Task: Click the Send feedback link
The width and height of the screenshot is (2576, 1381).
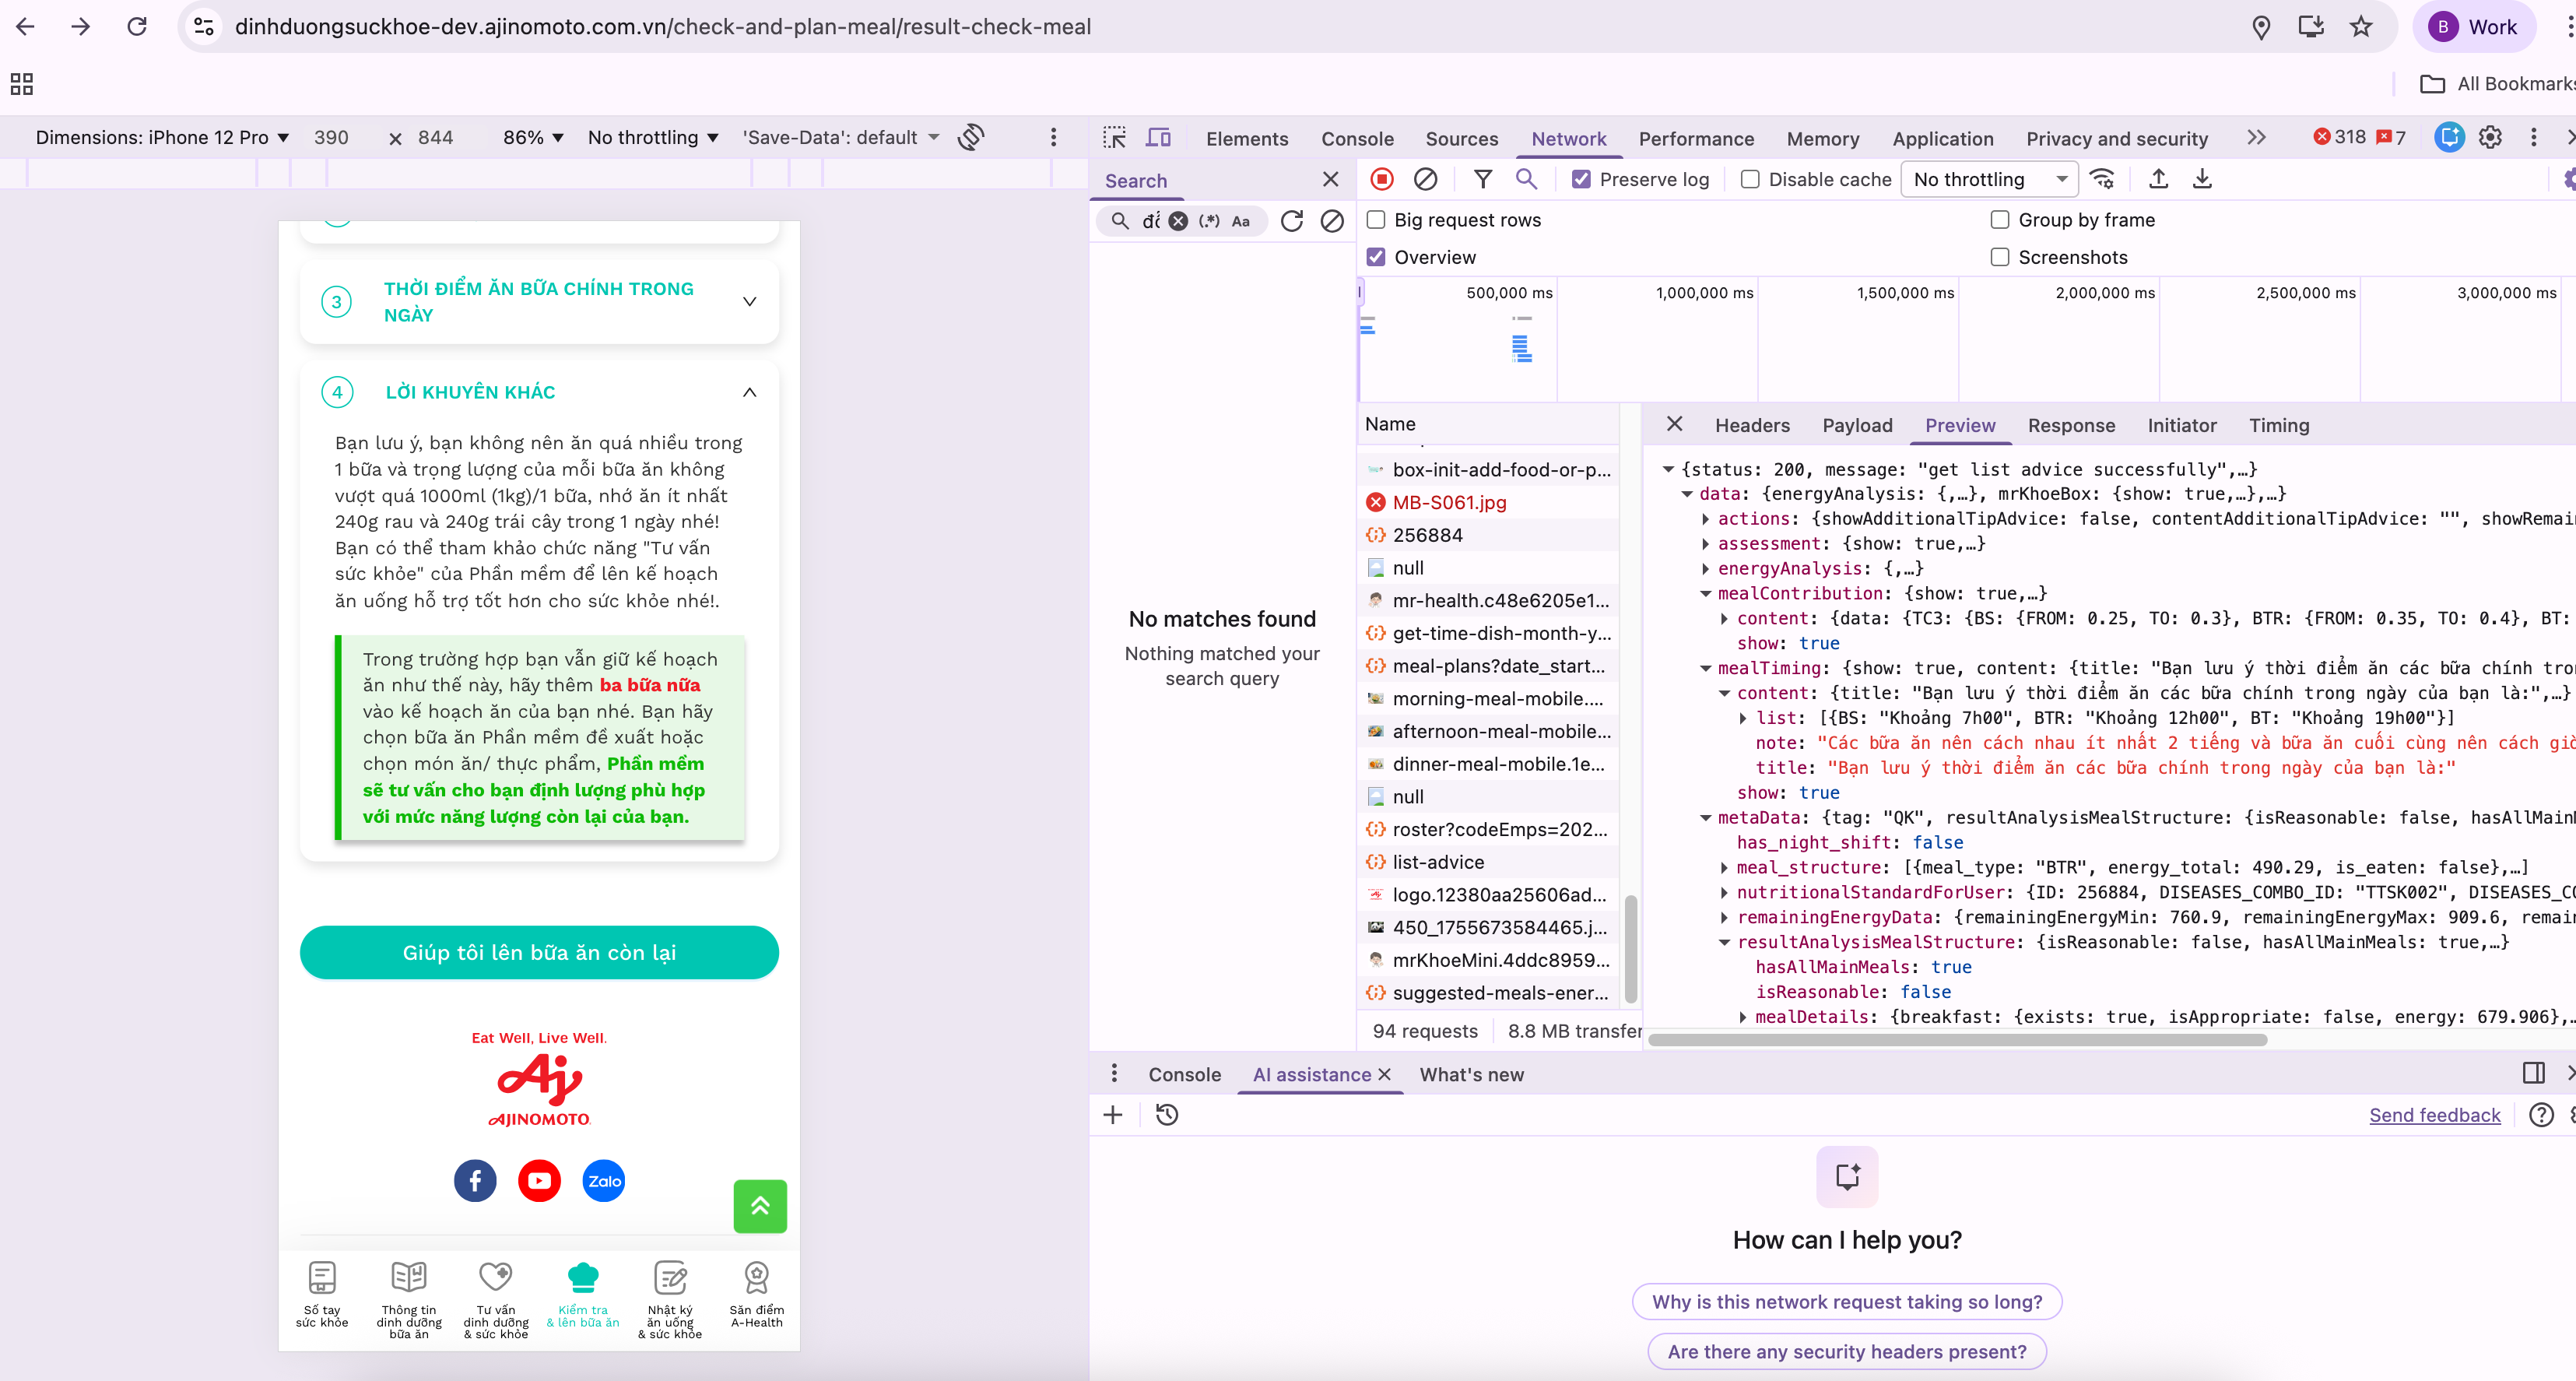Action: point(2434,1115)
